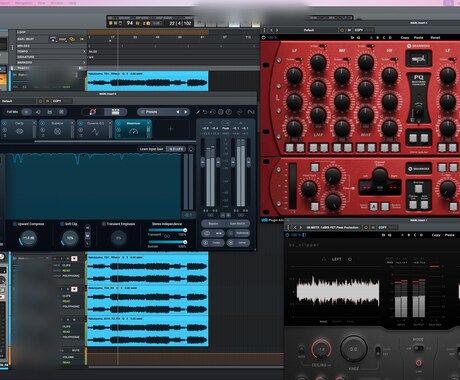This screenshot has height=380, width=460.
Task: Select the Maximizer module in Ozone
Action: (x=133, y=129)
